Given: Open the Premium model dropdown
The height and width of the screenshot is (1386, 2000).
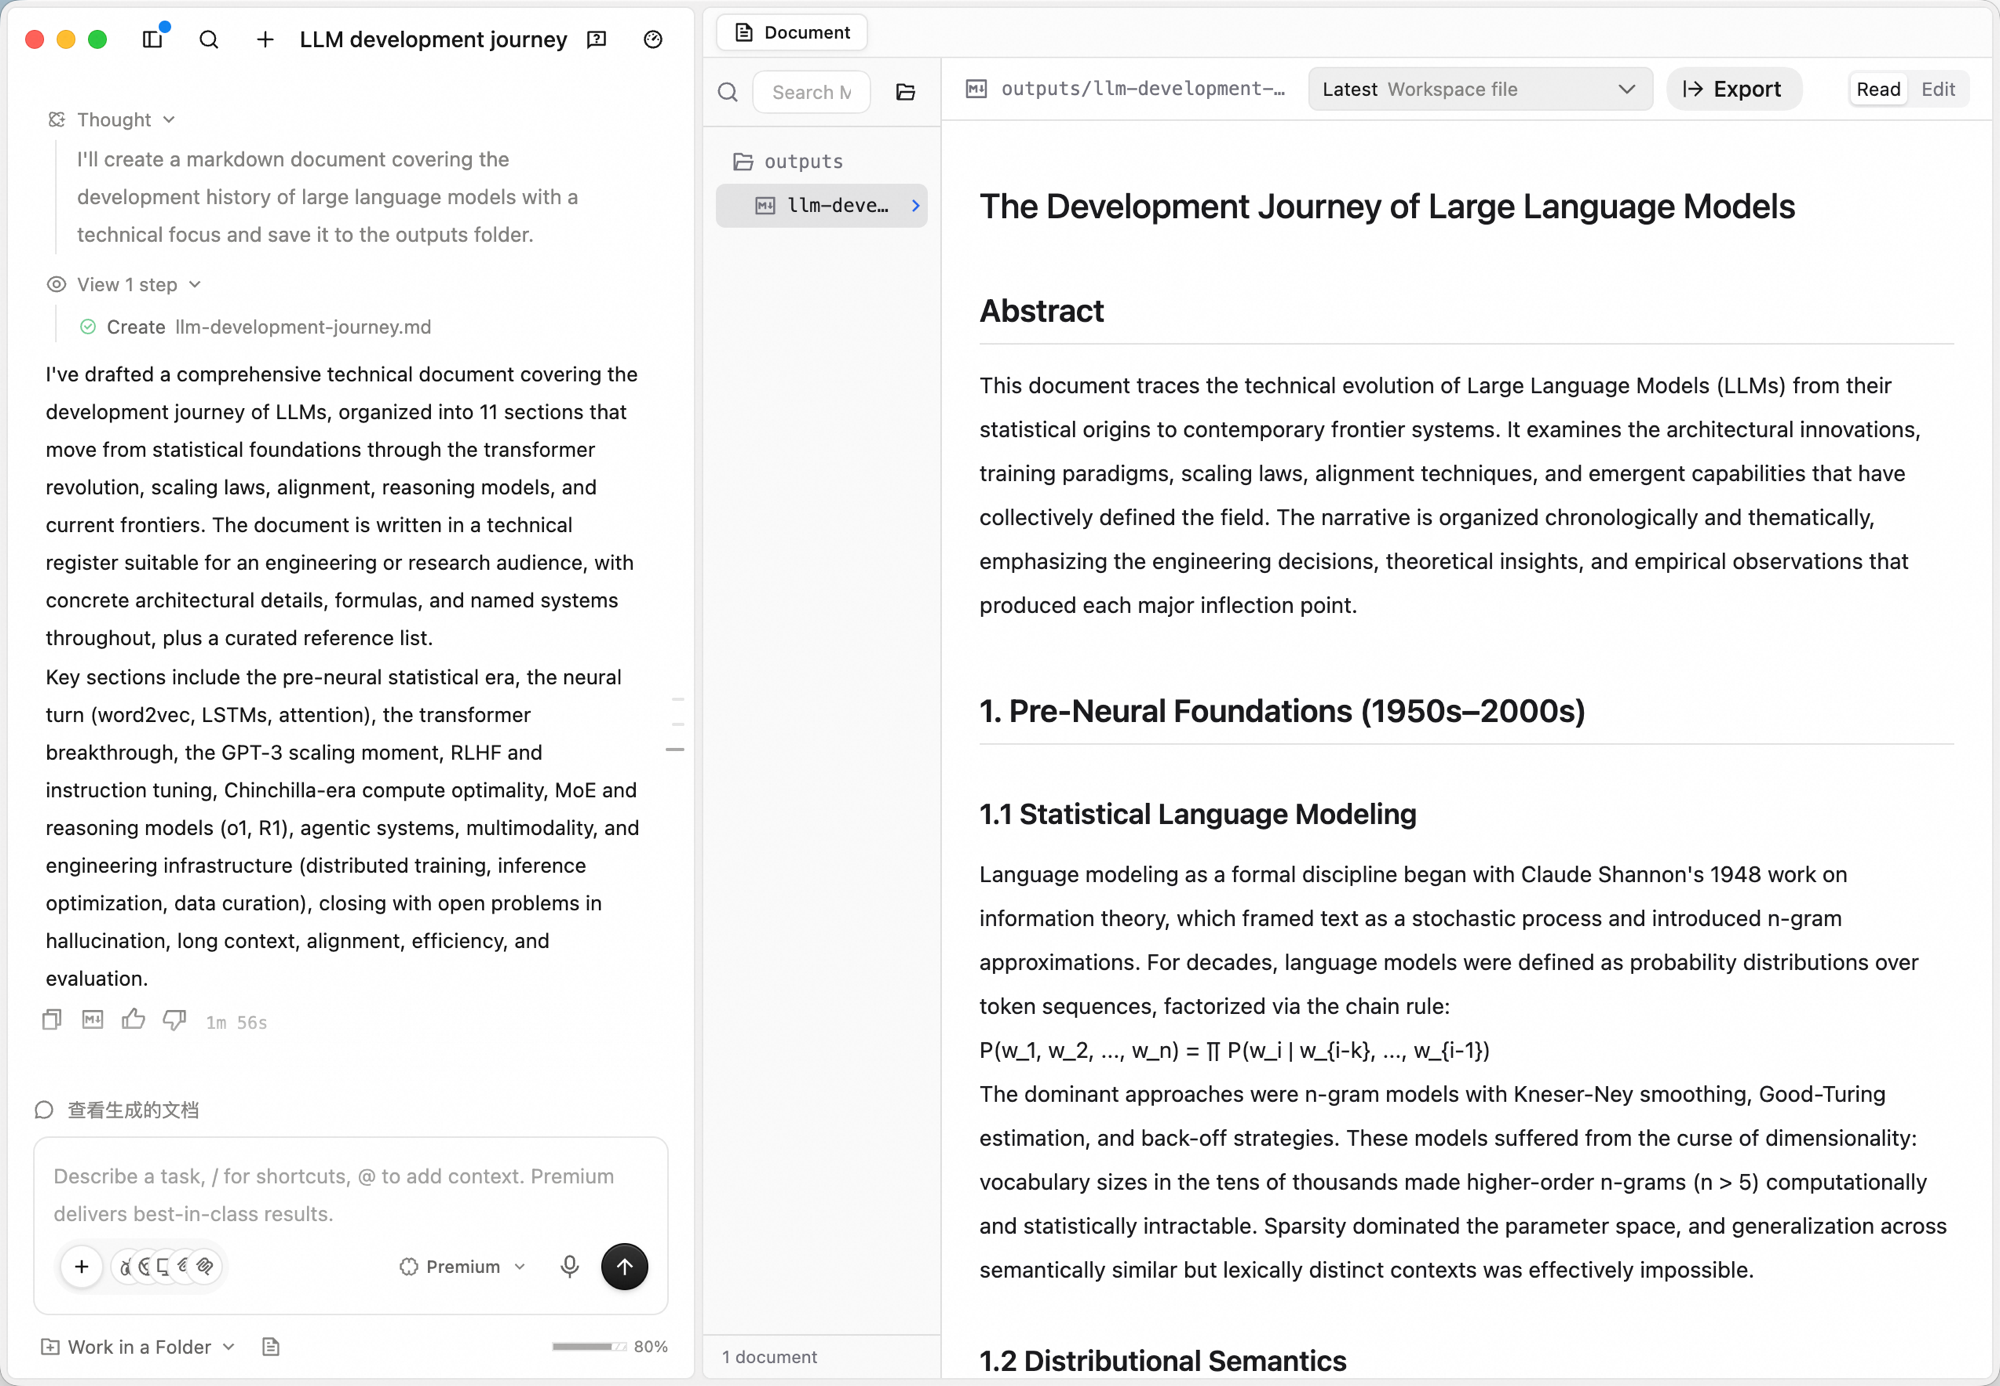Looking at the screenshot, I should click(463, 1266).
